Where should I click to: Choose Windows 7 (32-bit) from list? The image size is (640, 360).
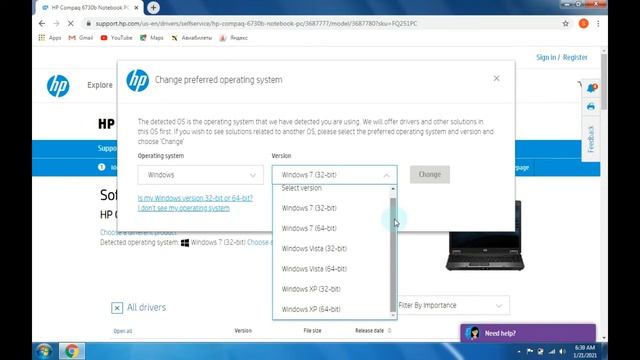click(331, 208)
